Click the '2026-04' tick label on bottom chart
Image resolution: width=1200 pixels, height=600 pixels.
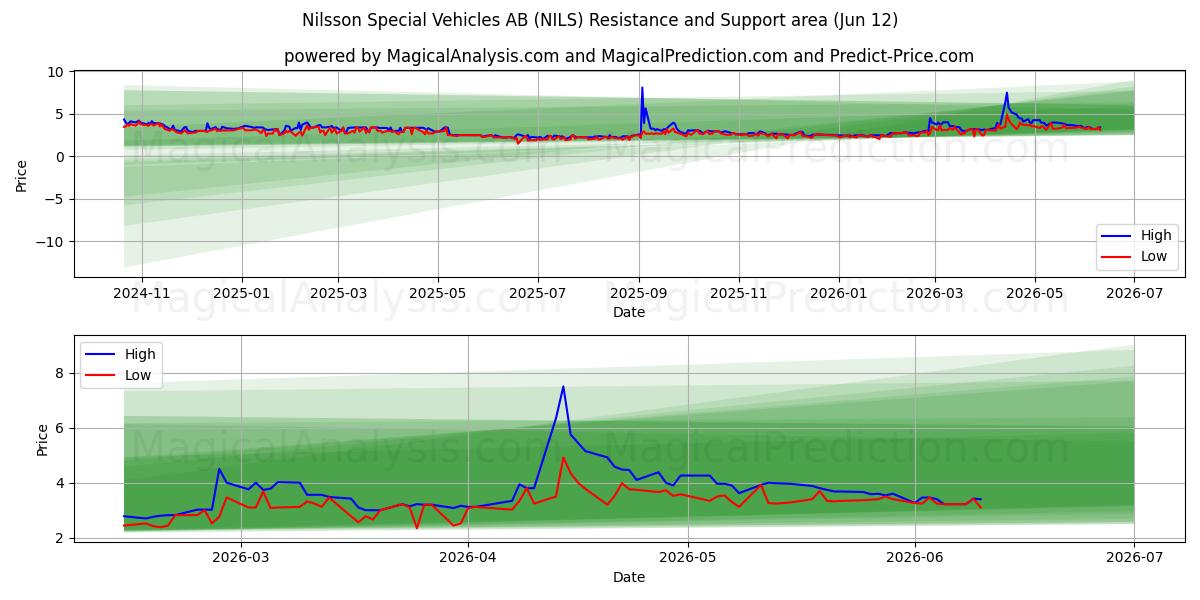468,559
